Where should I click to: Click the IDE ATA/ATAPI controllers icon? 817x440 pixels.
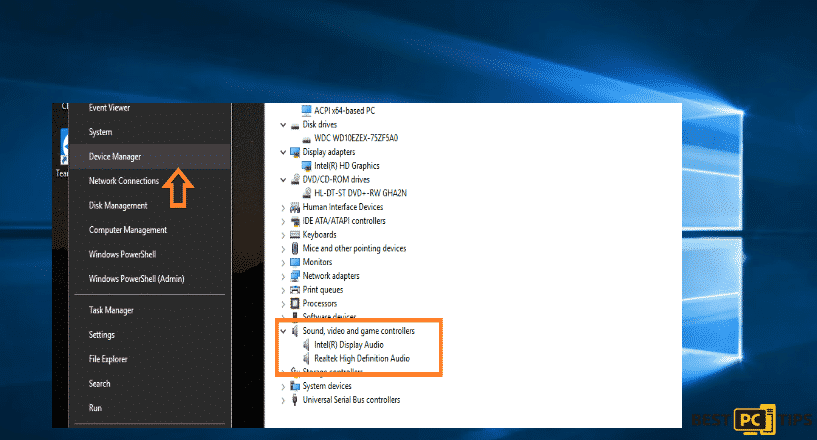click(295, 221)
